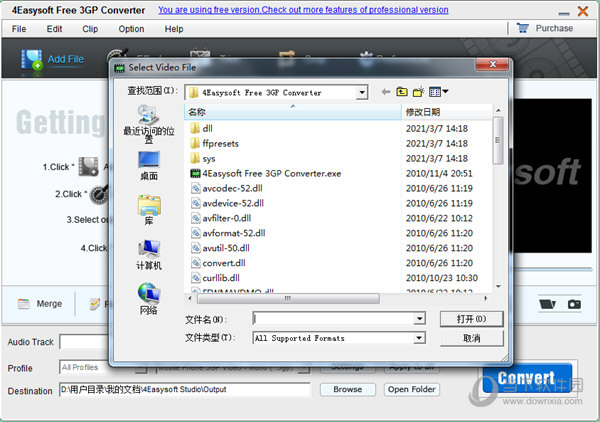600x422 pixels.
Task: Open the Option menu
Action: click(131, 29)
